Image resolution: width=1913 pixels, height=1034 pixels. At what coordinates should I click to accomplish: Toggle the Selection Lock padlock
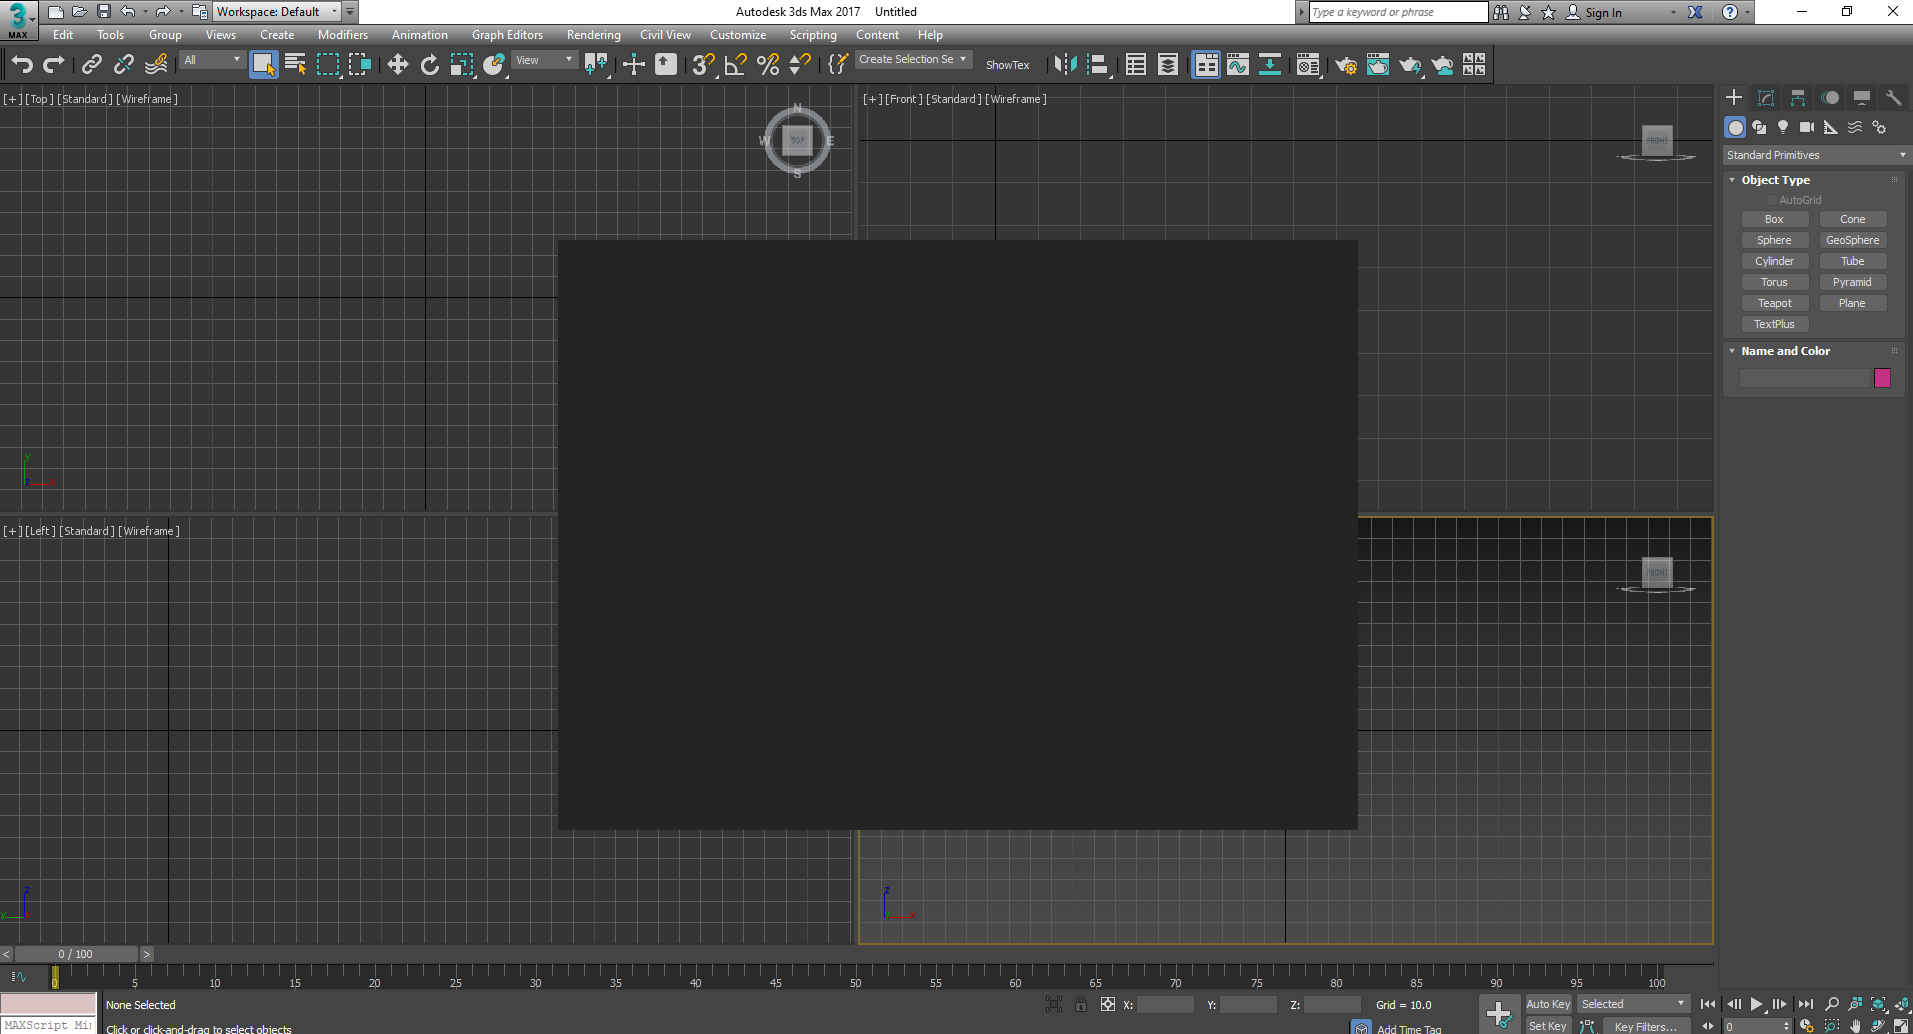pos(1081,1004)
